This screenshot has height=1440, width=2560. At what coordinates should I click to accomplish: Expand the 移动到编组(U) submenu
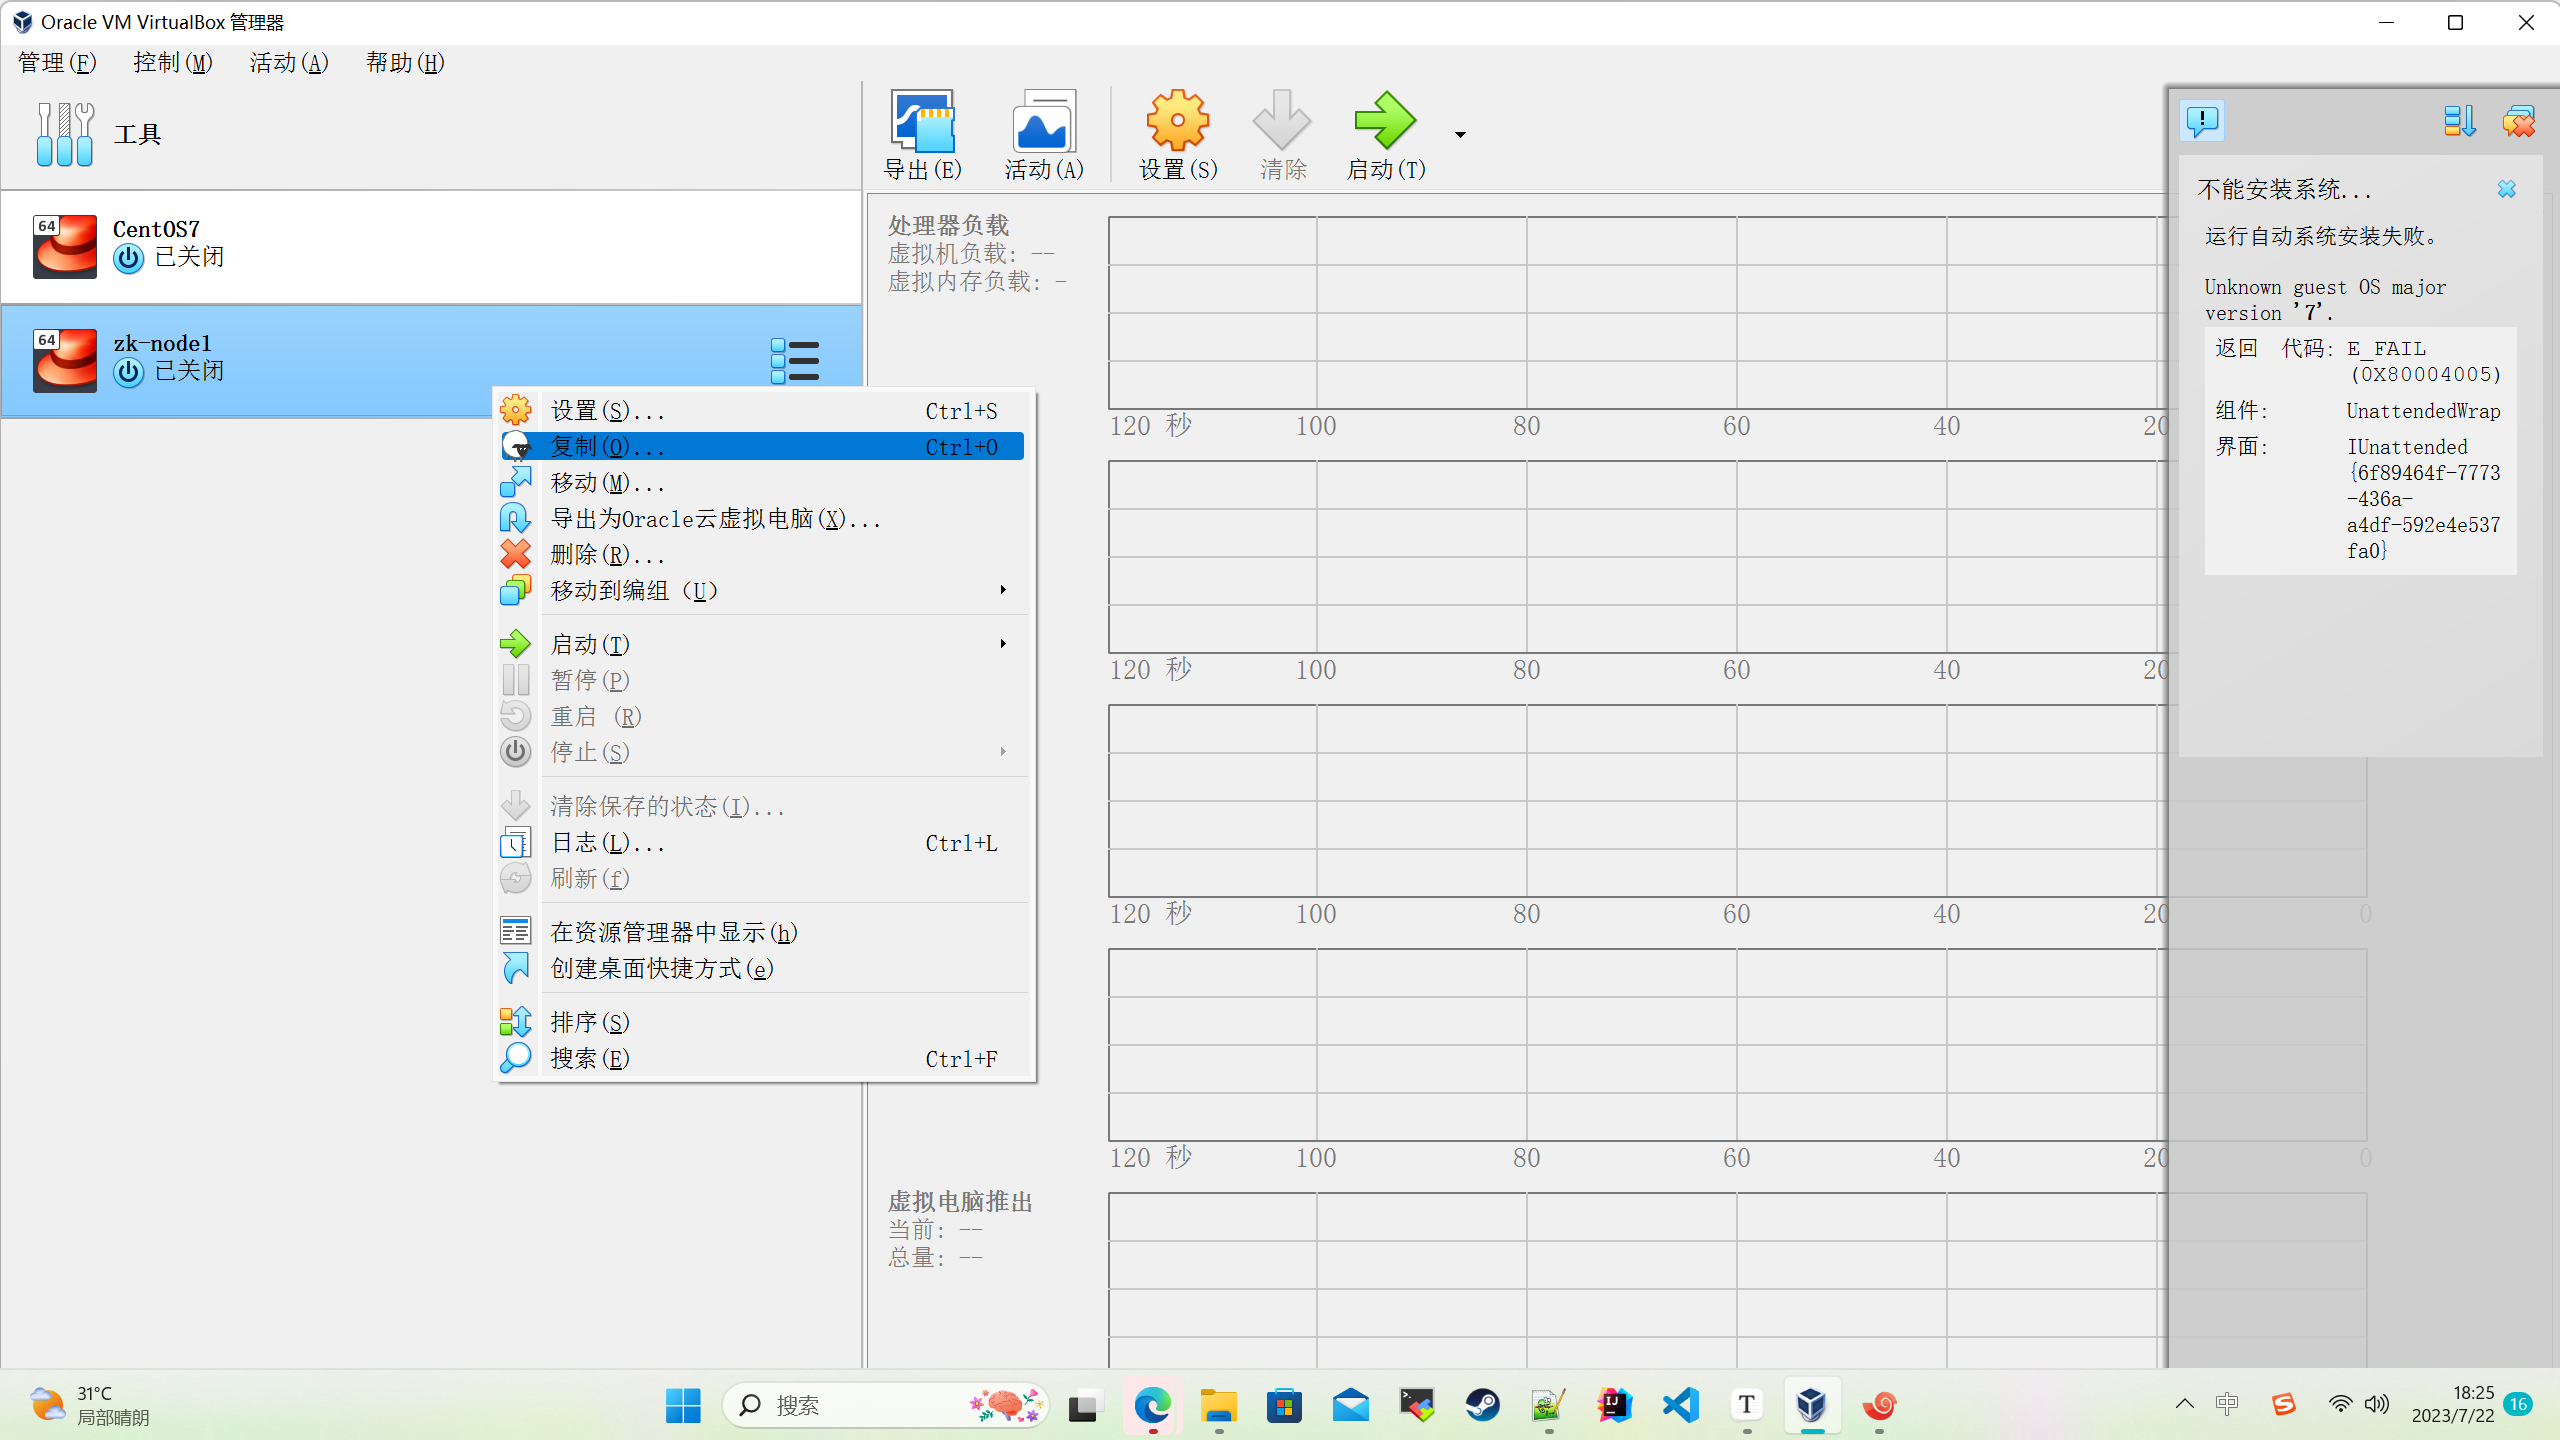[762, 590]
